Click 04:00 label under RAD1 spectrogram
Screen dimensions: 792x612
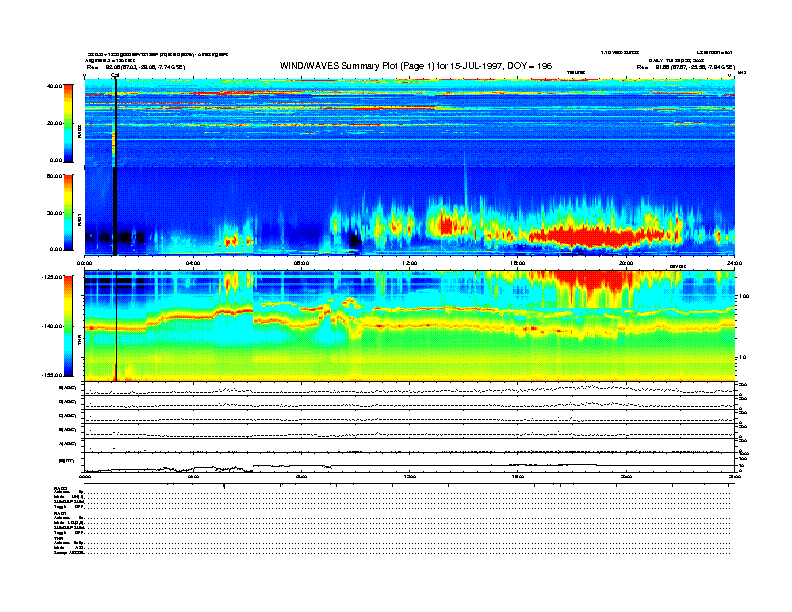click(x=193, y=263)
